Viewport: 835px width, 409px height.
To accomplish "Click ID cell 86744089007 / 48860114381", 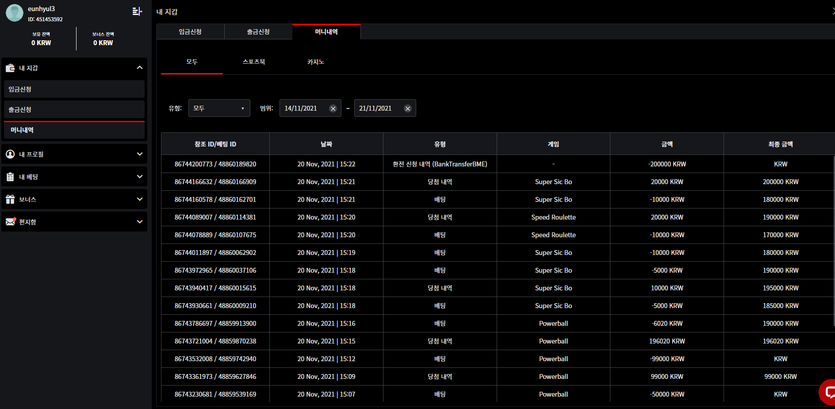I will [x=215, y=217].
